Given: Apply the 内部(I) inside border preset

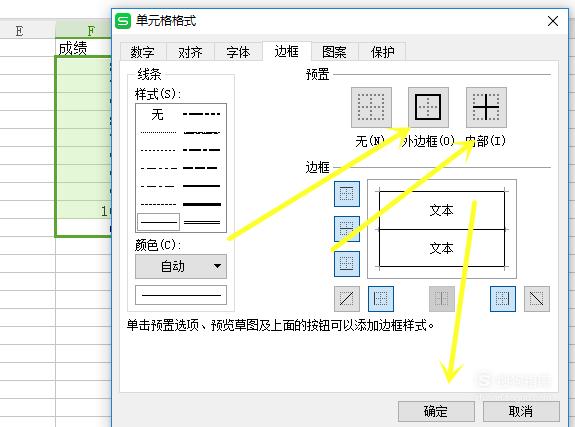Looking at the screenshot, I should 486,107.
